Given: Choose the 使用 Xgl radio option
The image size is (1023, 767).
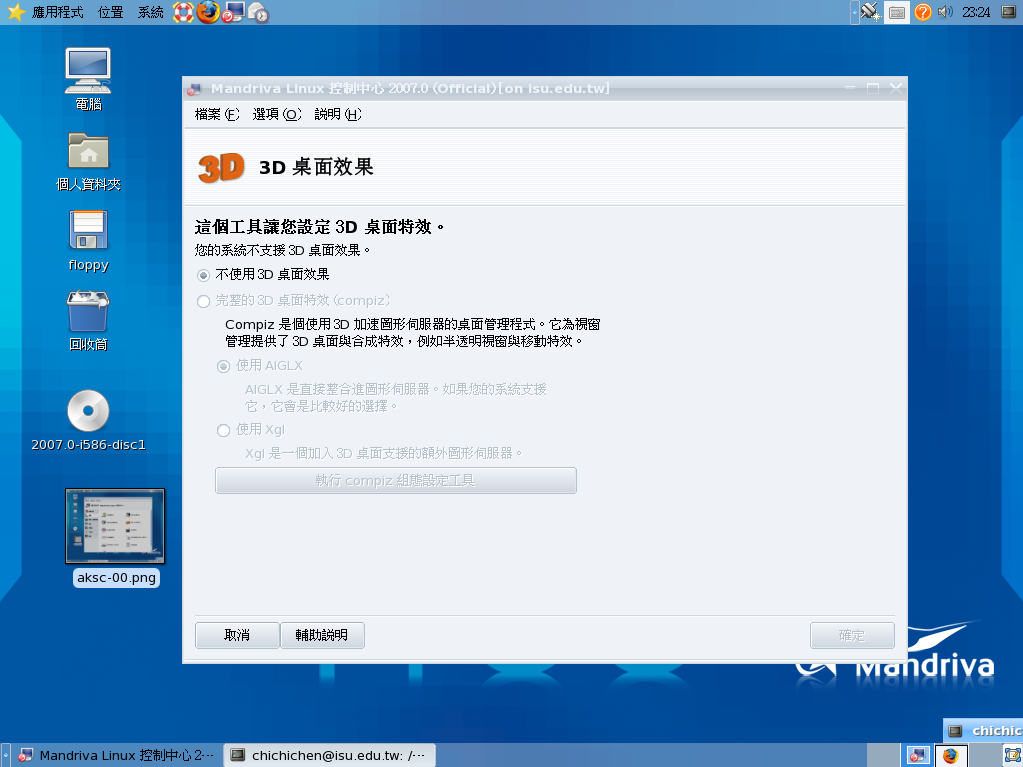Looking at the screenshot, I should coord(223,430).
